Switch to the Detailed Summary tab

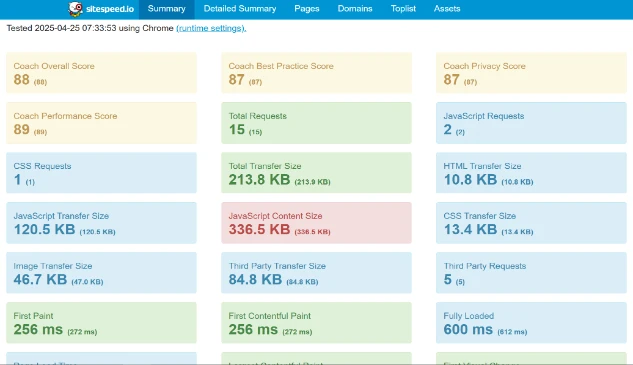point(240,9)
